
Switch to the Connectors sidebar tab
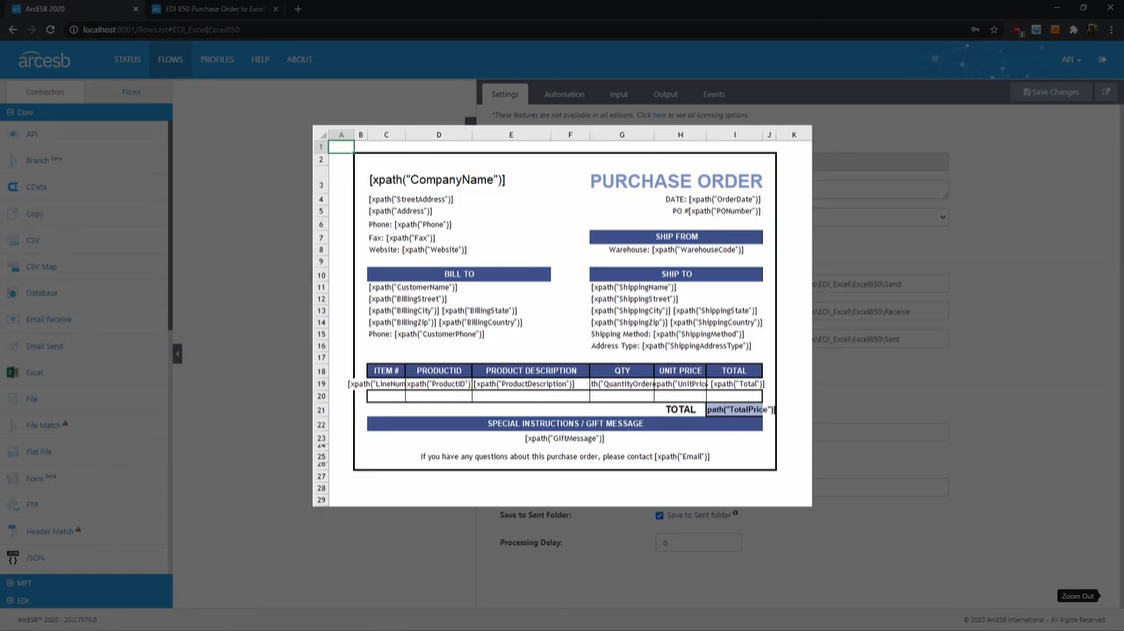[45, 92]
